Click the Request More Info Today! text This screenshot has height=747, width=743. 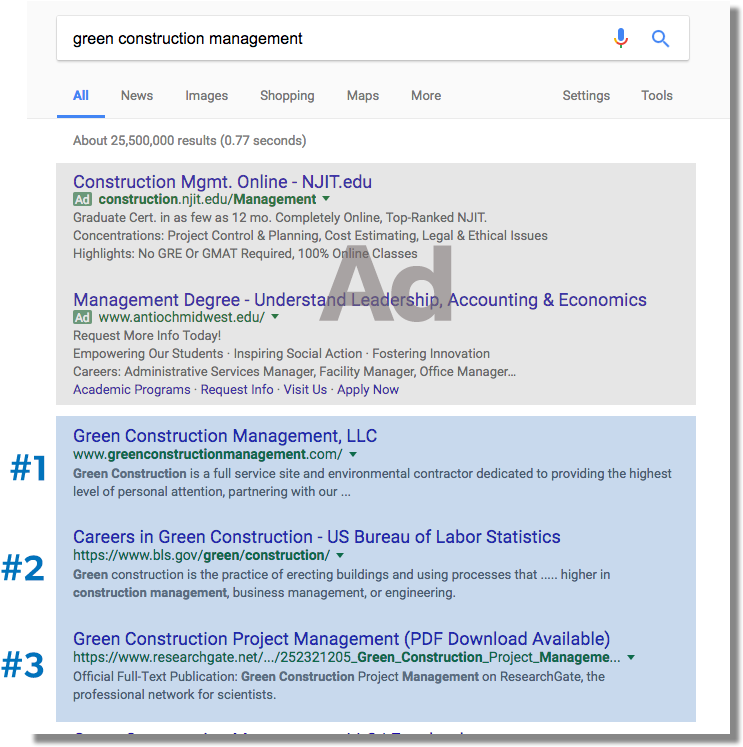[x=147, y=335]
